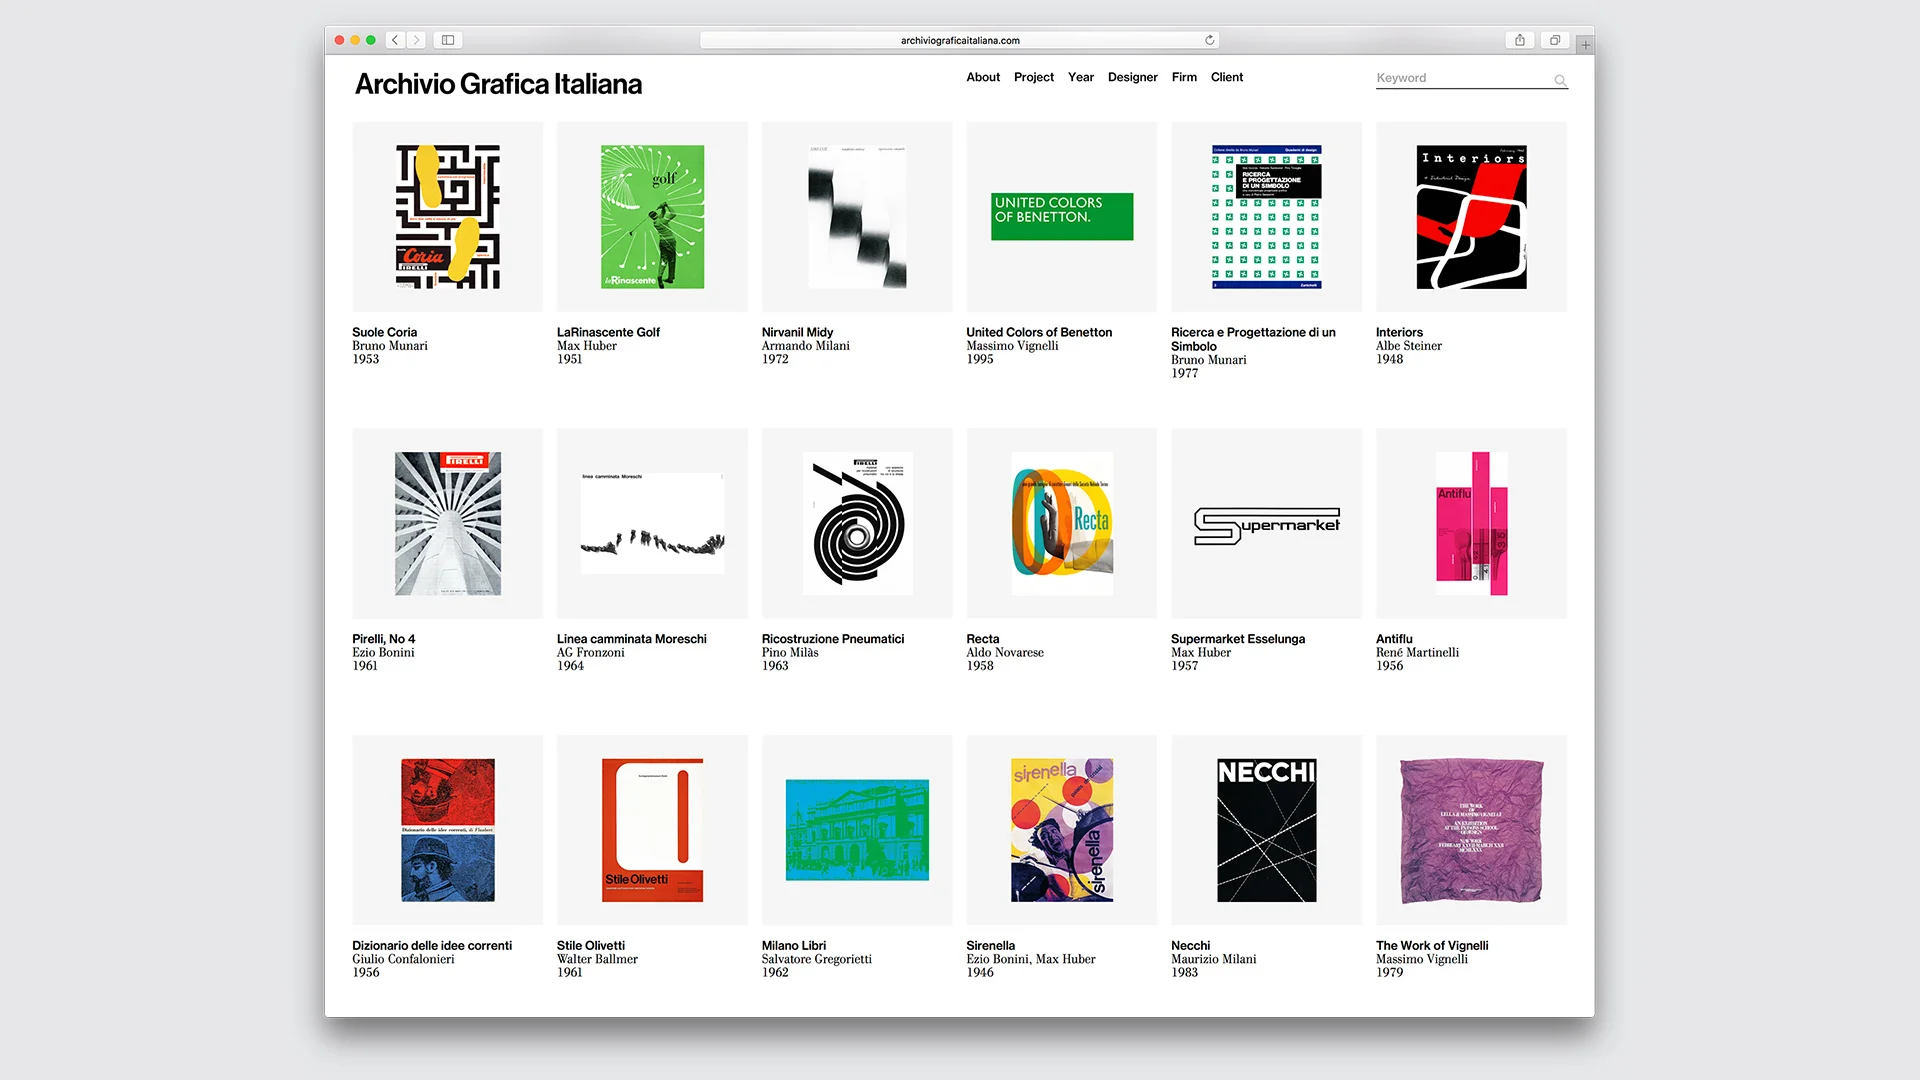This screenshot has width=1920, height=1080.
Task: Click the Linea camminata Moreschi title
Action: (631, 639)
